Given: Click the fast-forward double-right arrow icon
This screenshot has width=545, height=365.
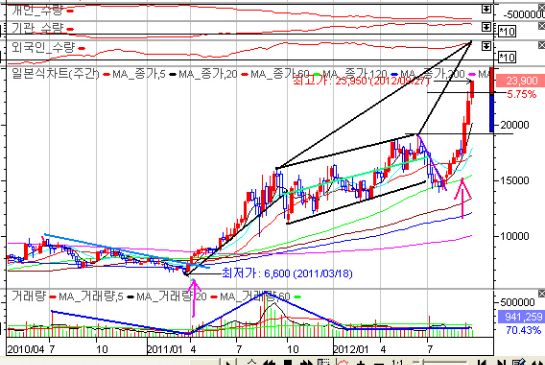Looking at the screenshot, I should click(307, 363).
